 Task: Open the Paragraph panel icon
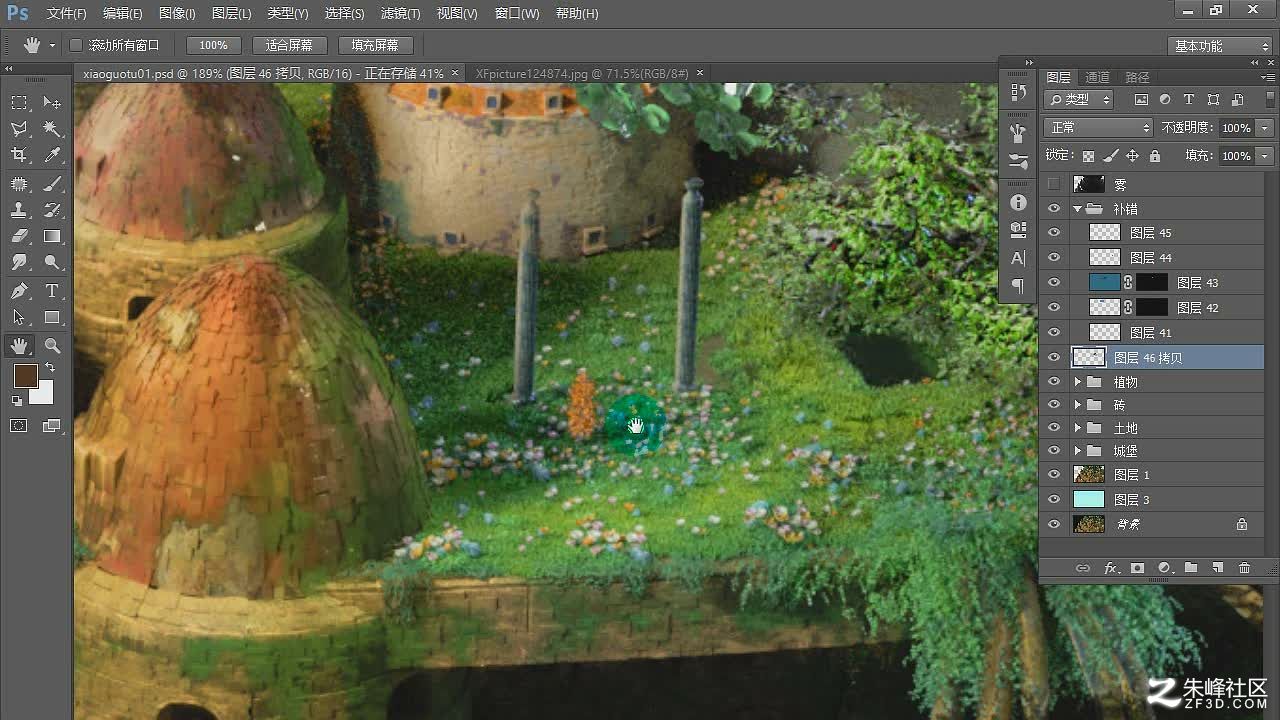coord(1018,286)
